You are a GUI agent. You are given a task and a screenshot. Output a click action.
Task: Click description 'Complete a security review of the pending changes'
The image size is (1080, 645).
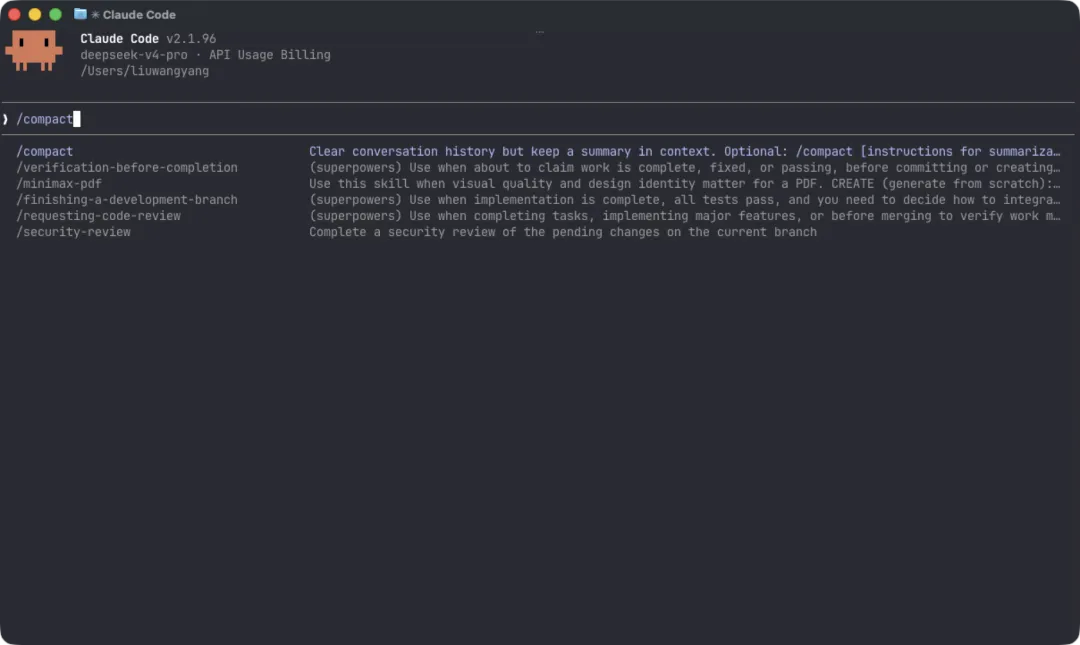coord(563,232)
